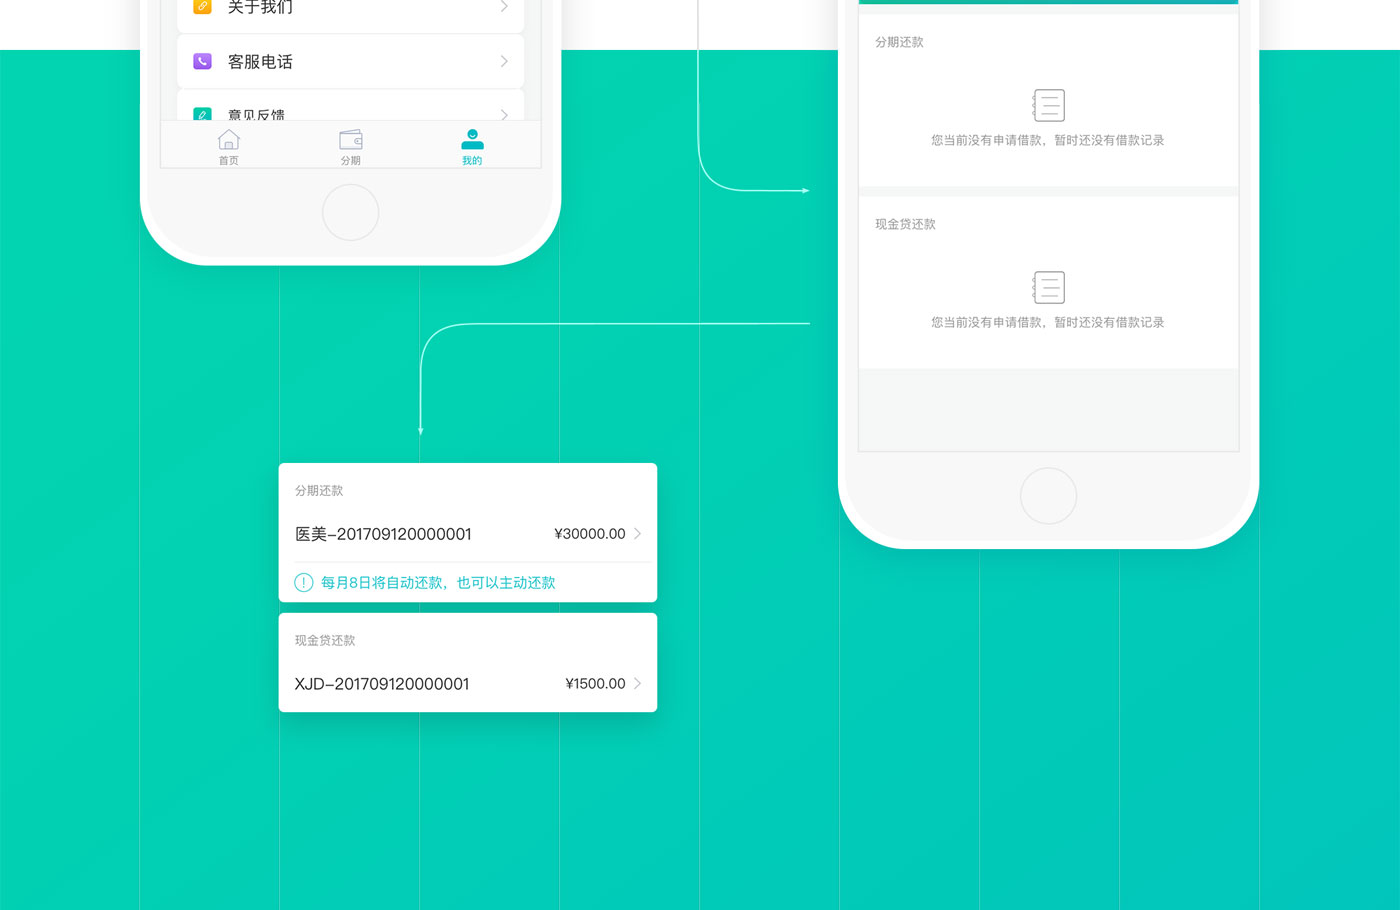Tap the 客服电话 label
1400x910 pixels.
[x=260, y=62]
